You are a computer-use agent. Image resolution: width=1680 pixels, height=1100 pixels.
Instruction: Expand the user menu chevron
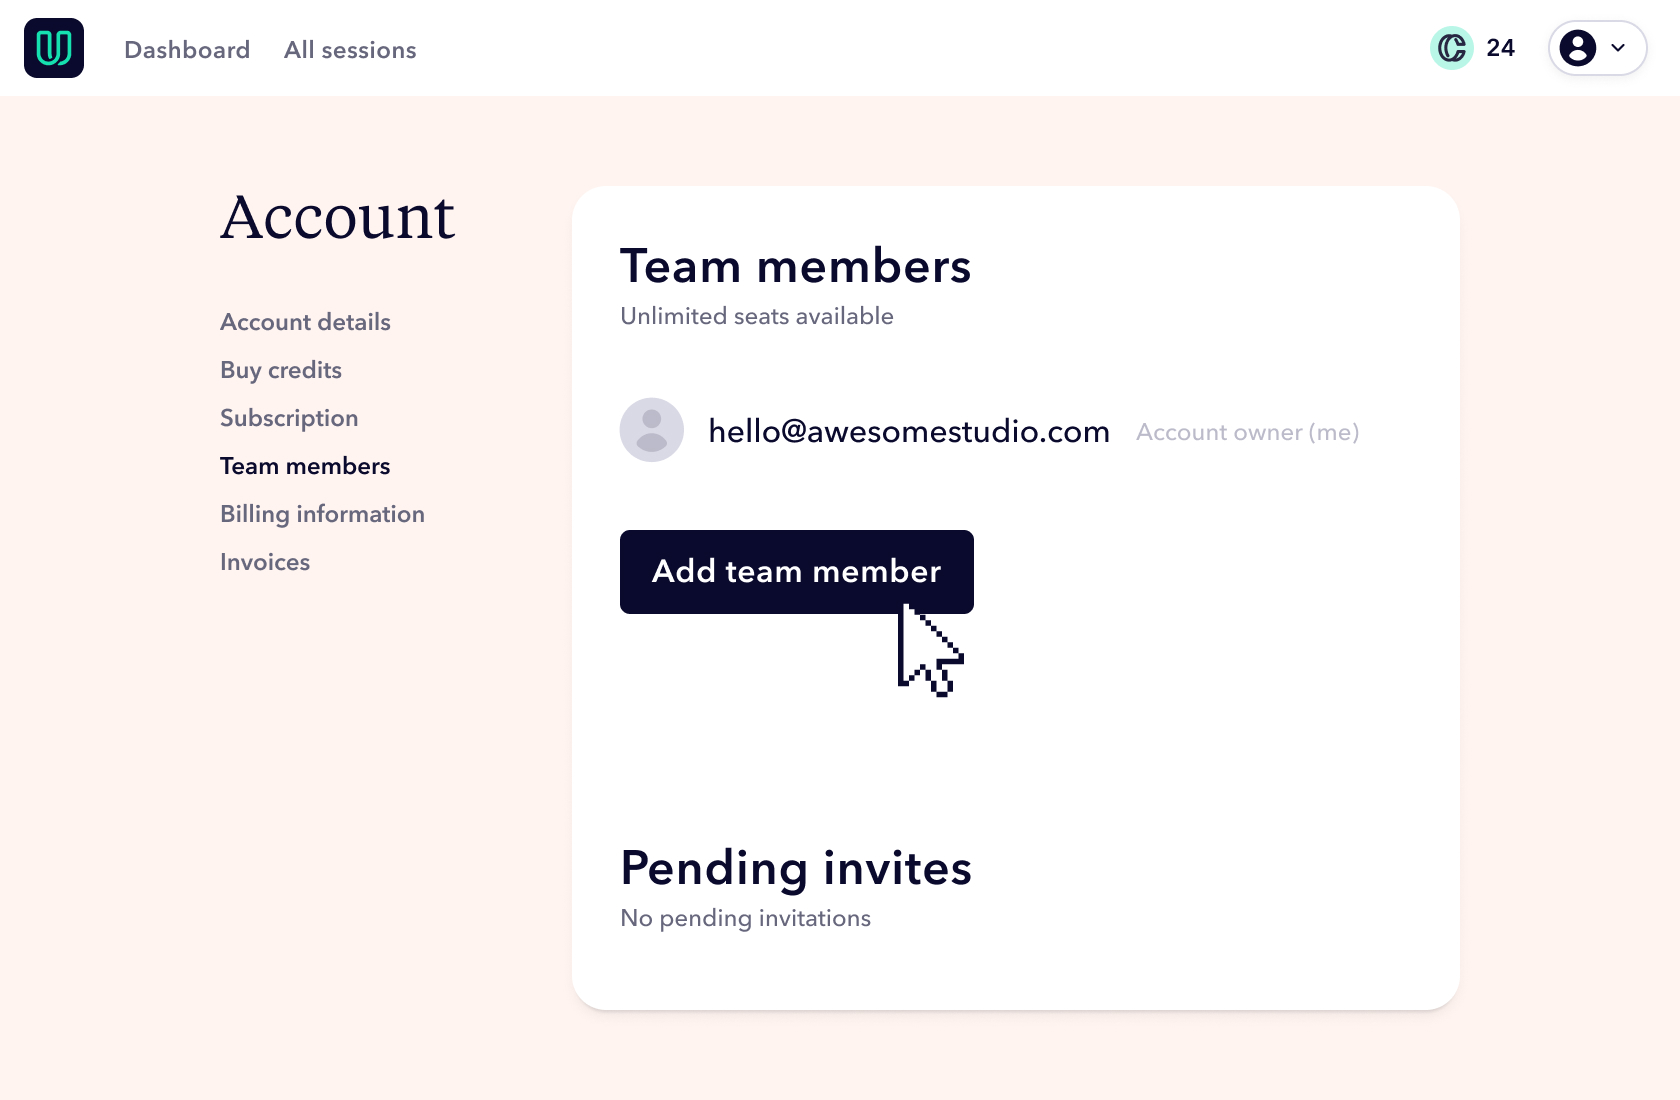(x=1618, y=48)
